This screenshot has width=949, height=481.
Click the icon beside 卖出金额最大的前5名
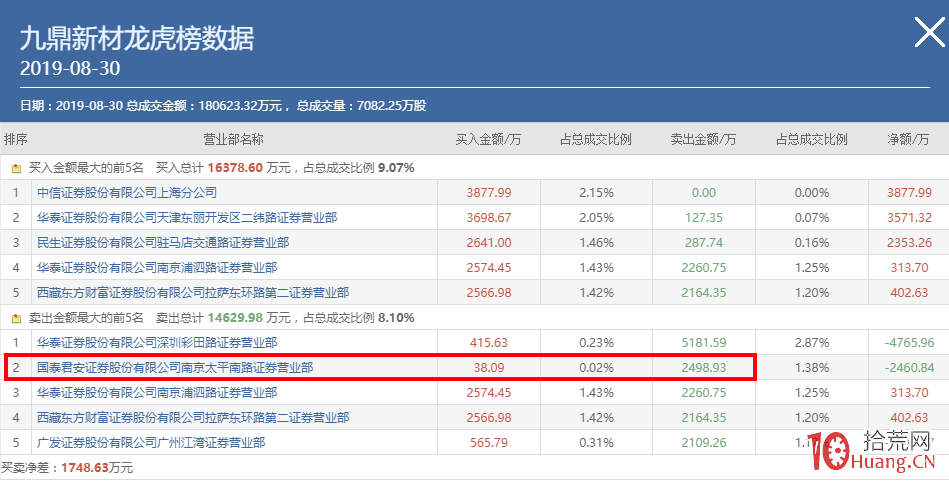point(16,318)
